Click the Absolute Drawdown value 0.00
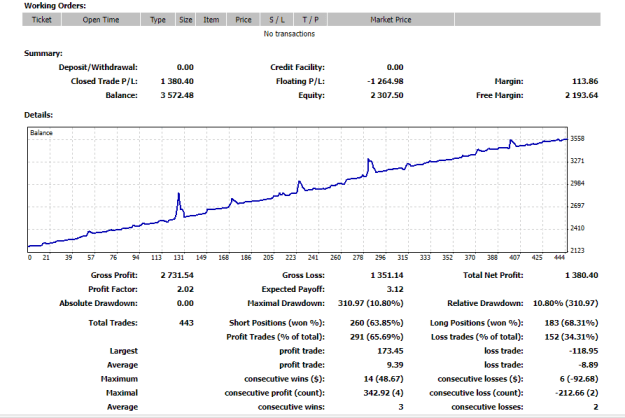This screenshot has height=418, width=625. [x=185, y=303]
